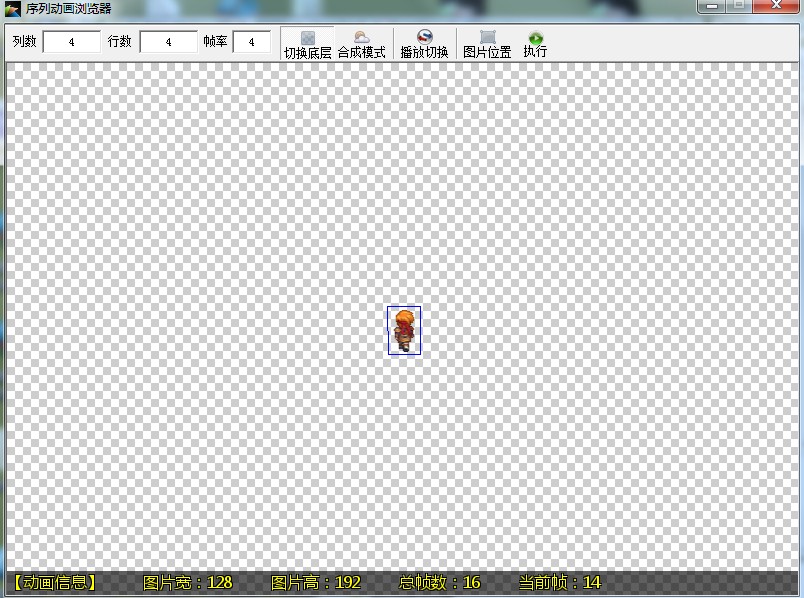Click the 总帧数：16 status text

pyautogui.click(x=439, y=583)
